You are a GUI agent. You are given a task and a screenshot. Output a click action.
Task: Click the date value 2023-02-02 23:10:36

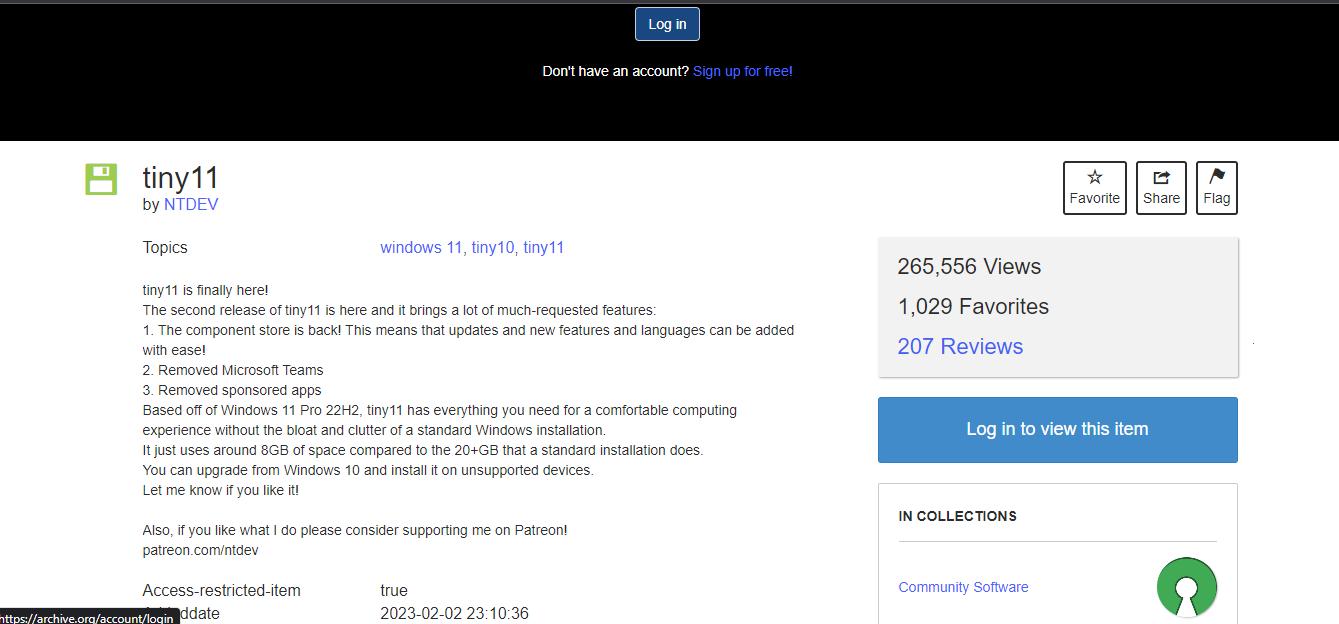[454, 613]
